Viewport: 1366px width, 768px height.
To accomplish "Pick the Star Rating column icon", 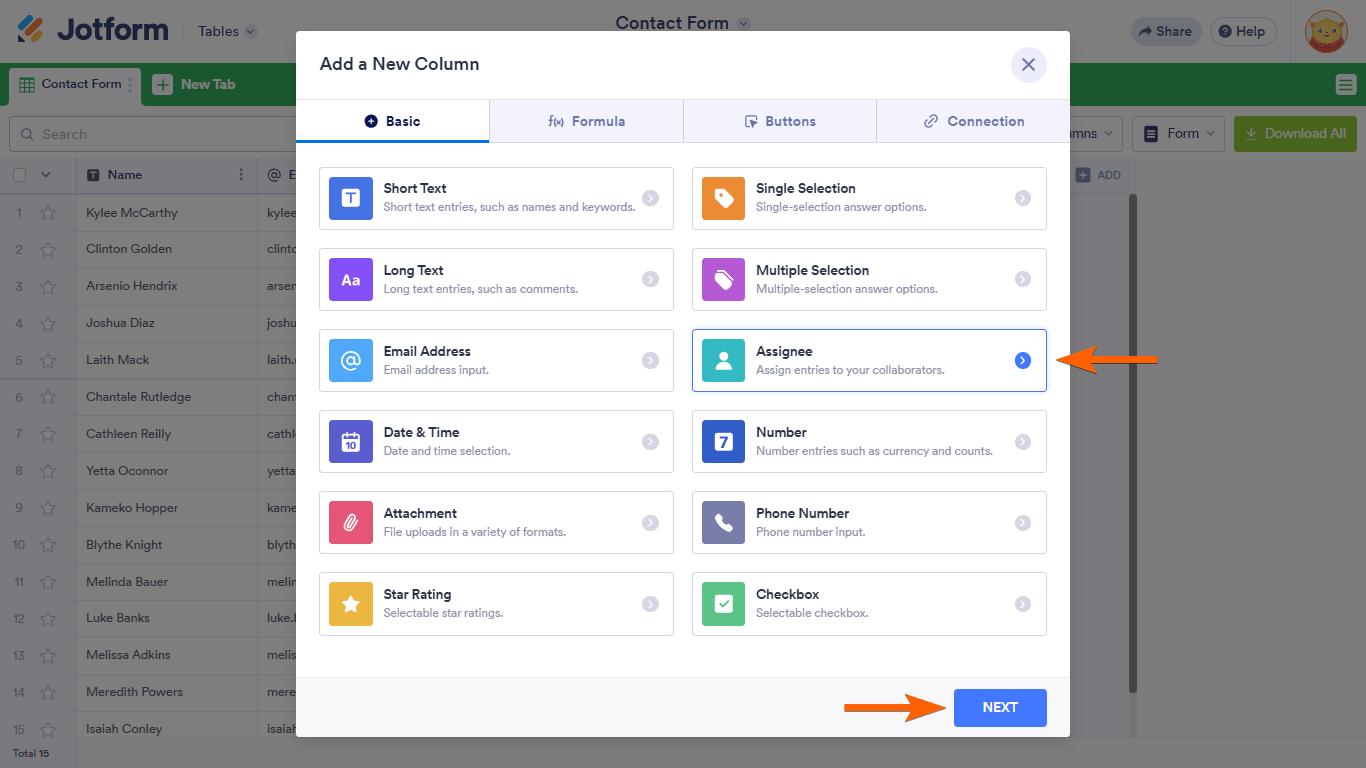I will pyautogui.click(x=351, y=604).
